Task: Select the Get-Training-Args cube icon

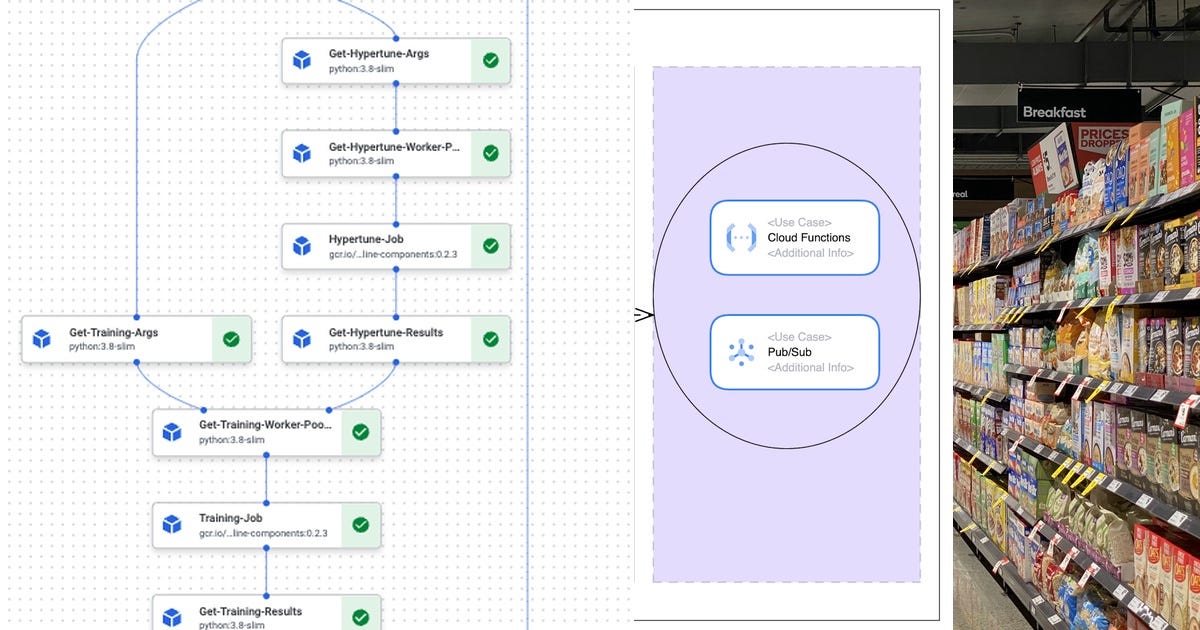Action: [x=43, y=339]
